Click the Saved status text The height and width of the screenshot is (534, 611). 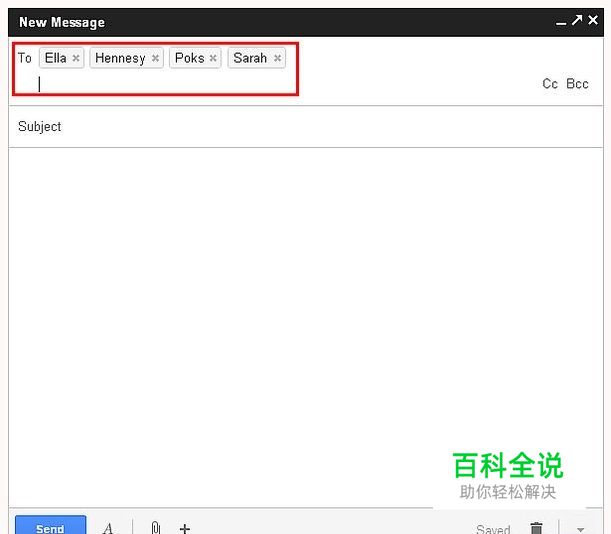493,529
